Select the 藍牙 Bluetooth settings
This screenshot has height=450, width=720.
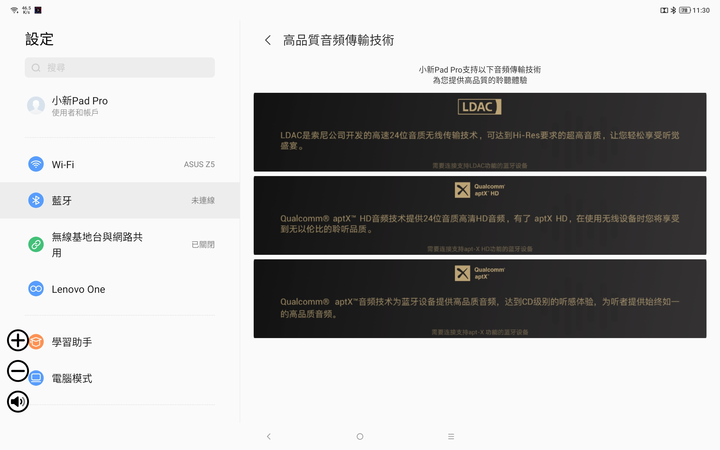120,200
